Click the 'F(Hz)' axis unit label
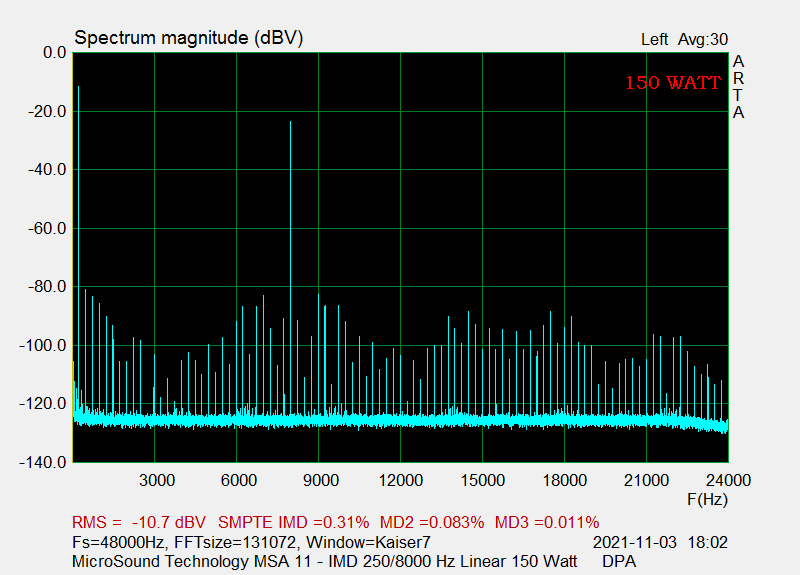Screen dimensions: 800x575 (x=707, y=499)
